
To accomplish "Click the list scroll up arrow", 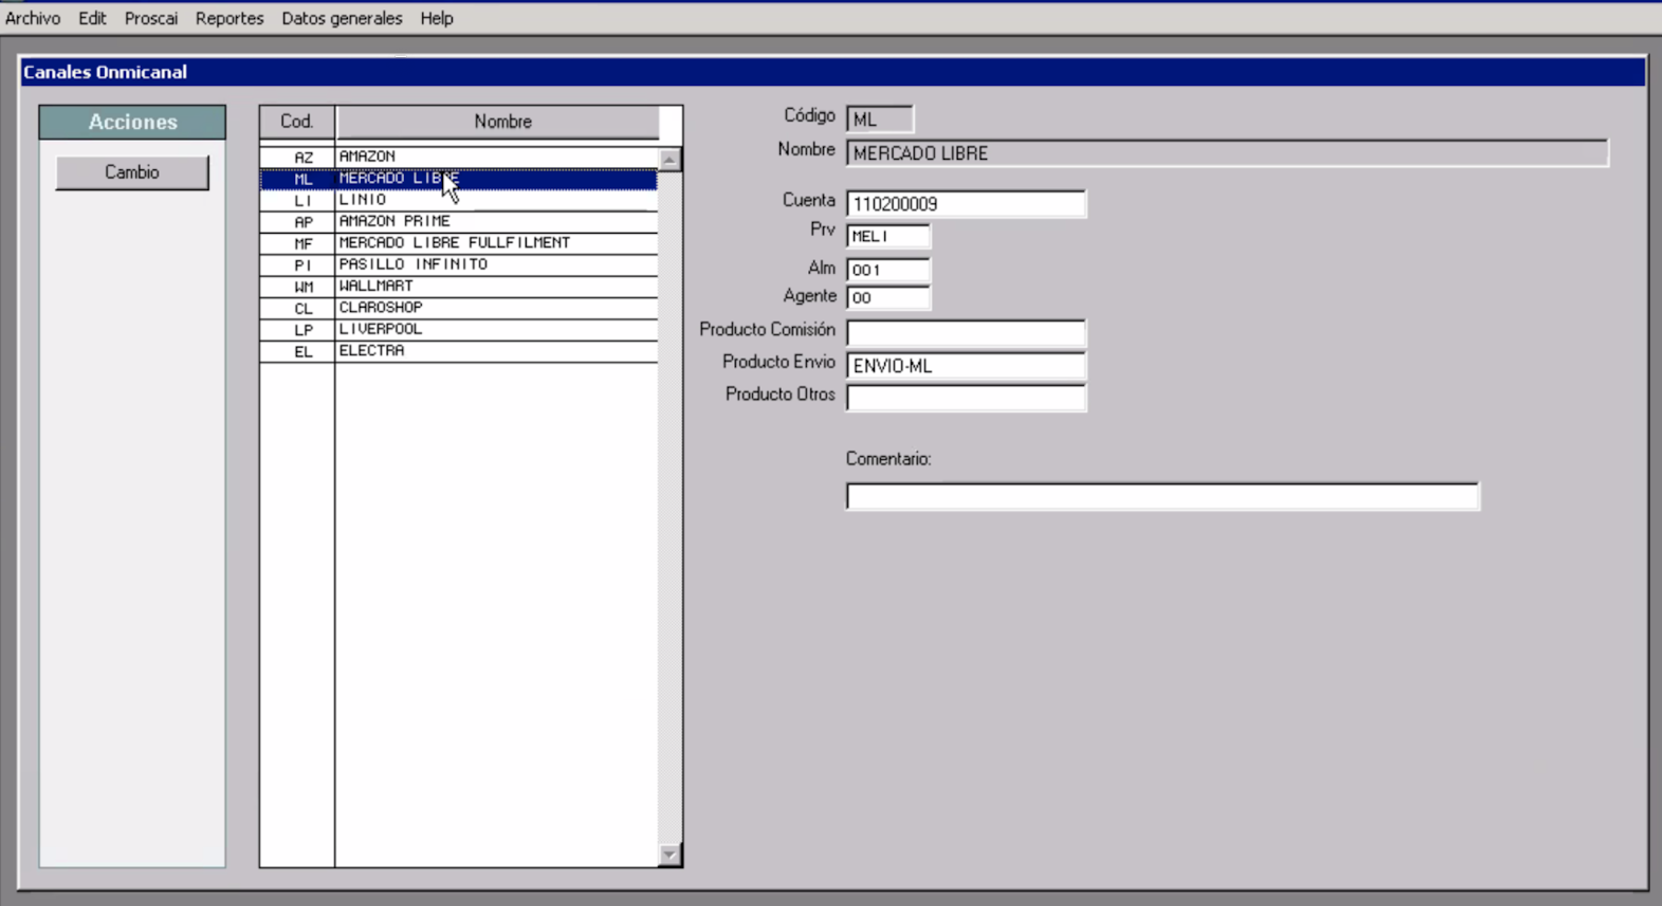I will (x=670, y=159).
